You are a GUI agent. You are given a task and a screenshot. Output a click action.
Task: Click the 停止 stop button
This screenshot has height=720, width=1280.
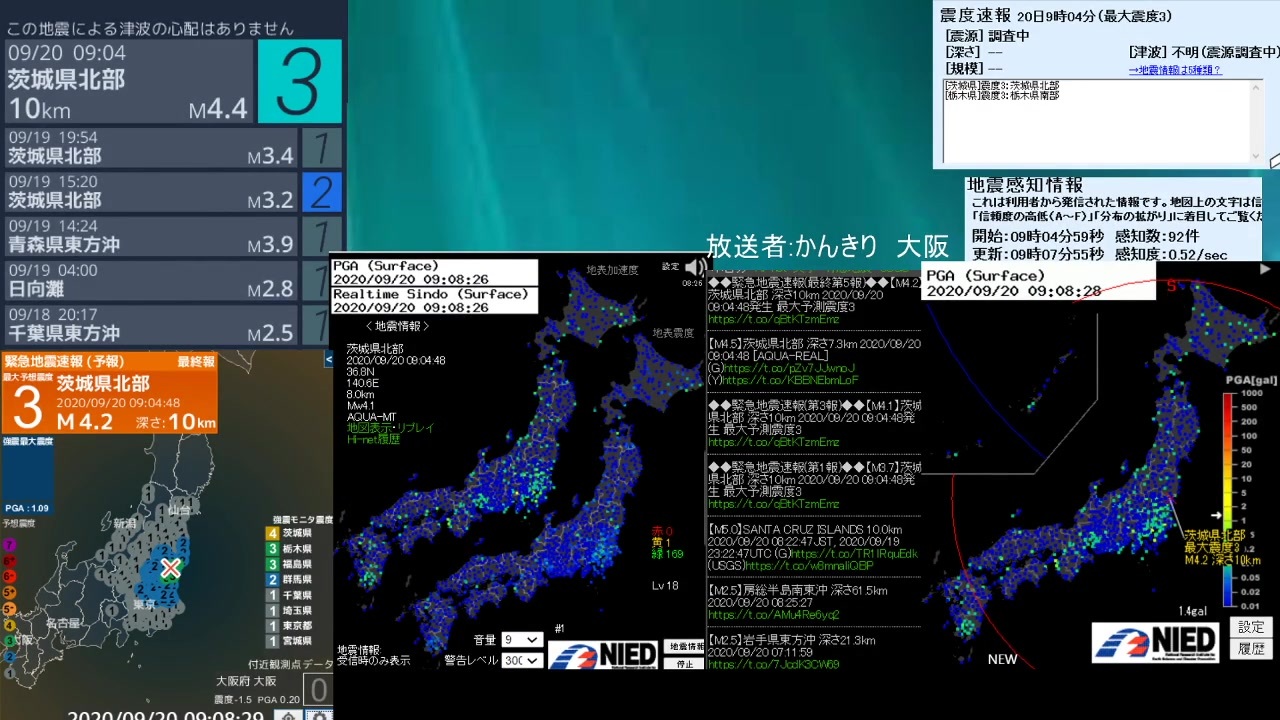(x=685, y=663)
